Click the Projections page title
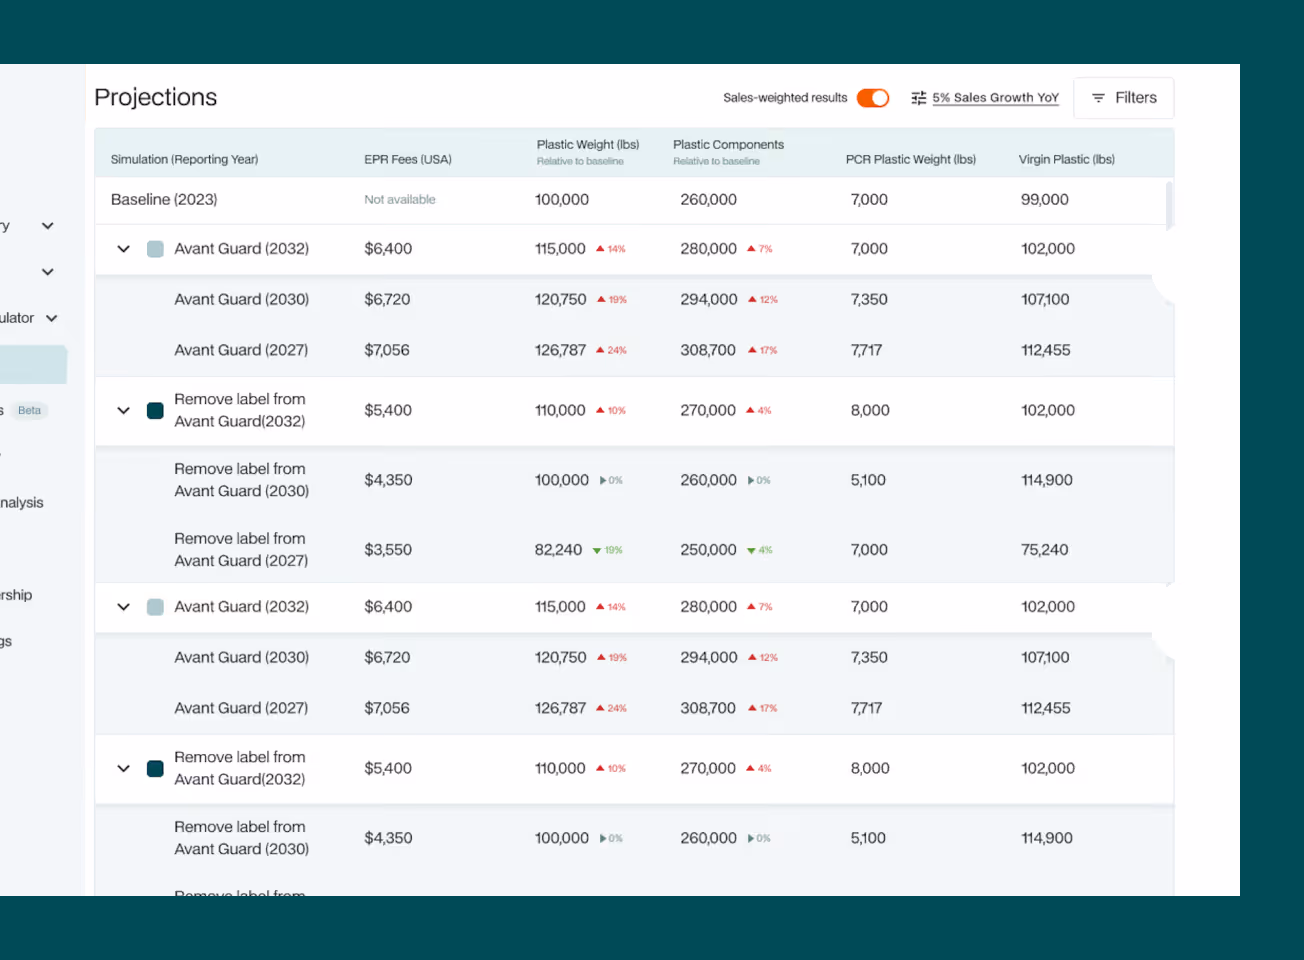Viewport: 1304px width, 960px height. click(156, 97)
